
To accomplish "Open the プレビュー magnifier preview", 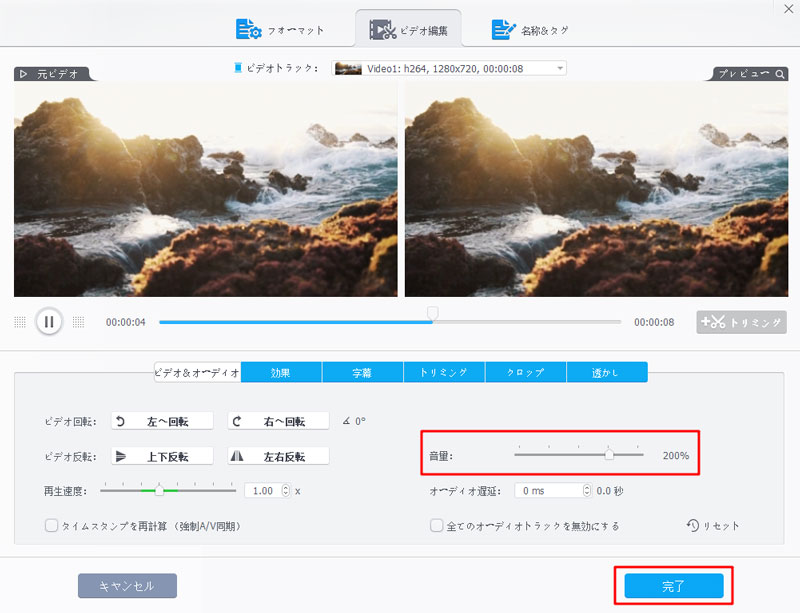I will (x=751, y=74).
